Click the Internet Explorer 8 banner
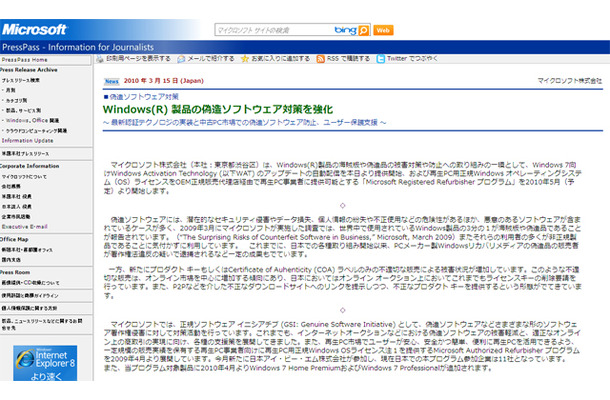This screenshot has height=400, width=610. (x=45, y=363)
